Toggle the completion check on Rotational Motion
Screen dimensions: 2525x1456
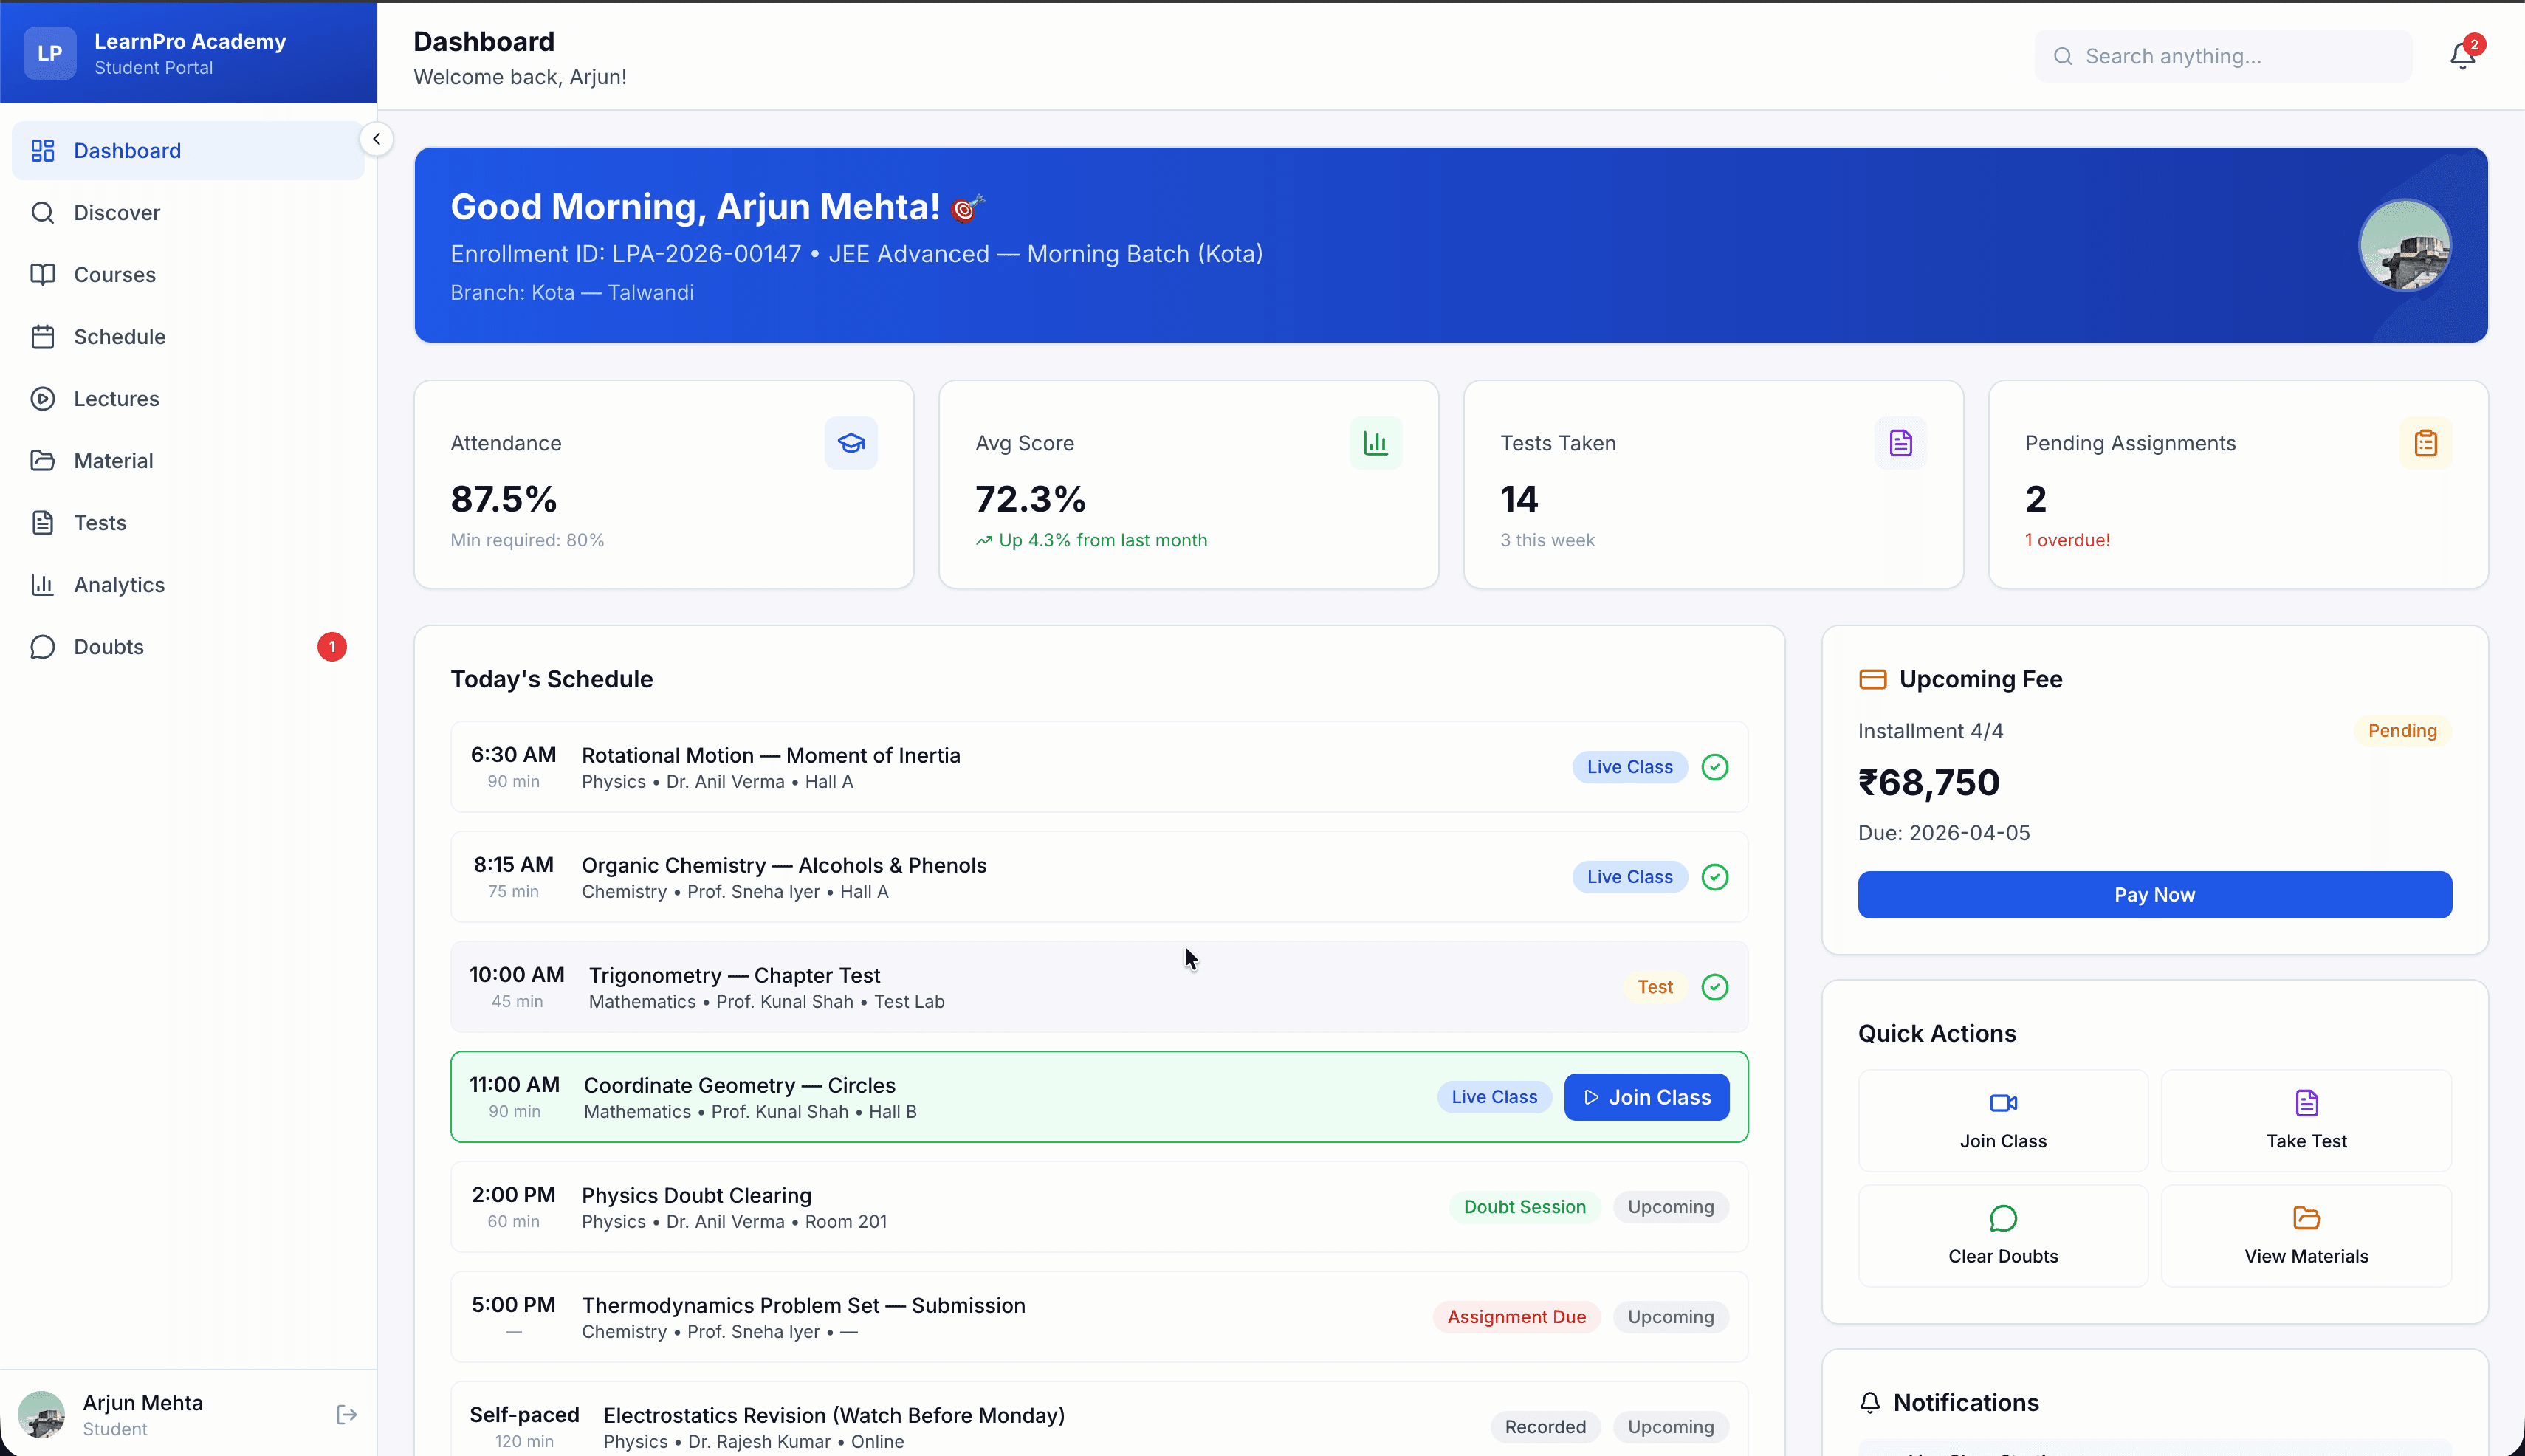click(x=1714, y=766)
